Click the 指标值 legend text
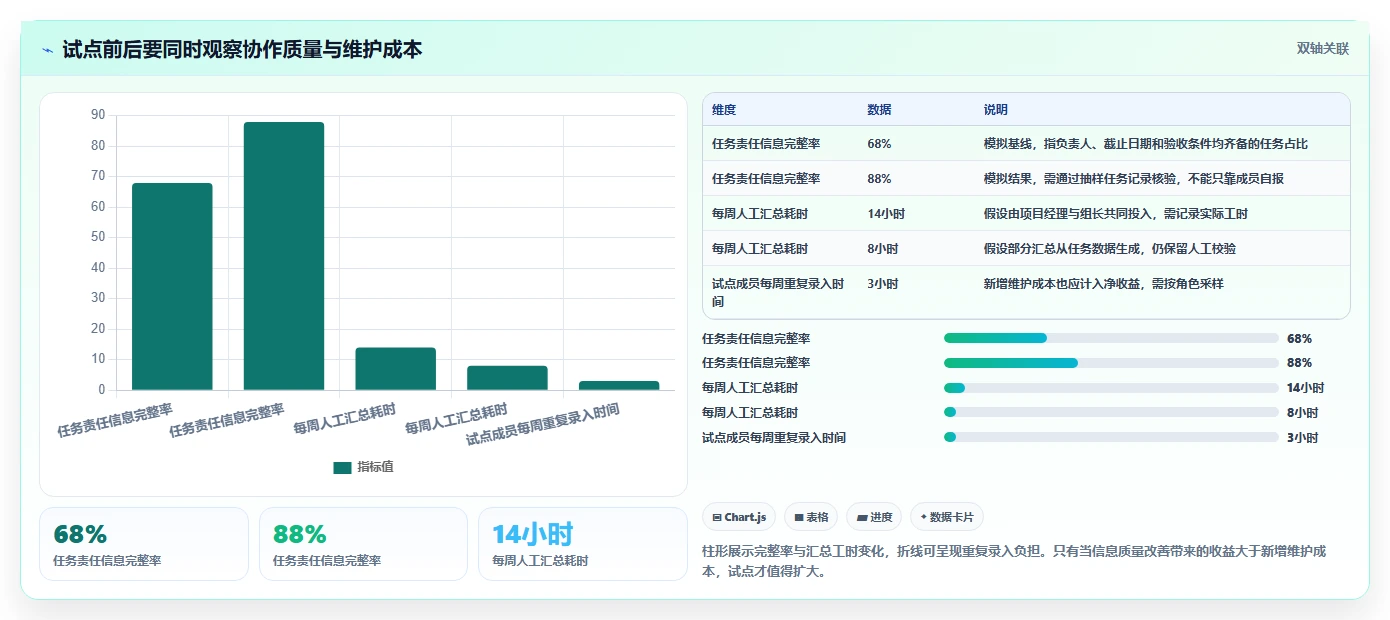1390x620 pixels. click(x=376, y=467)
